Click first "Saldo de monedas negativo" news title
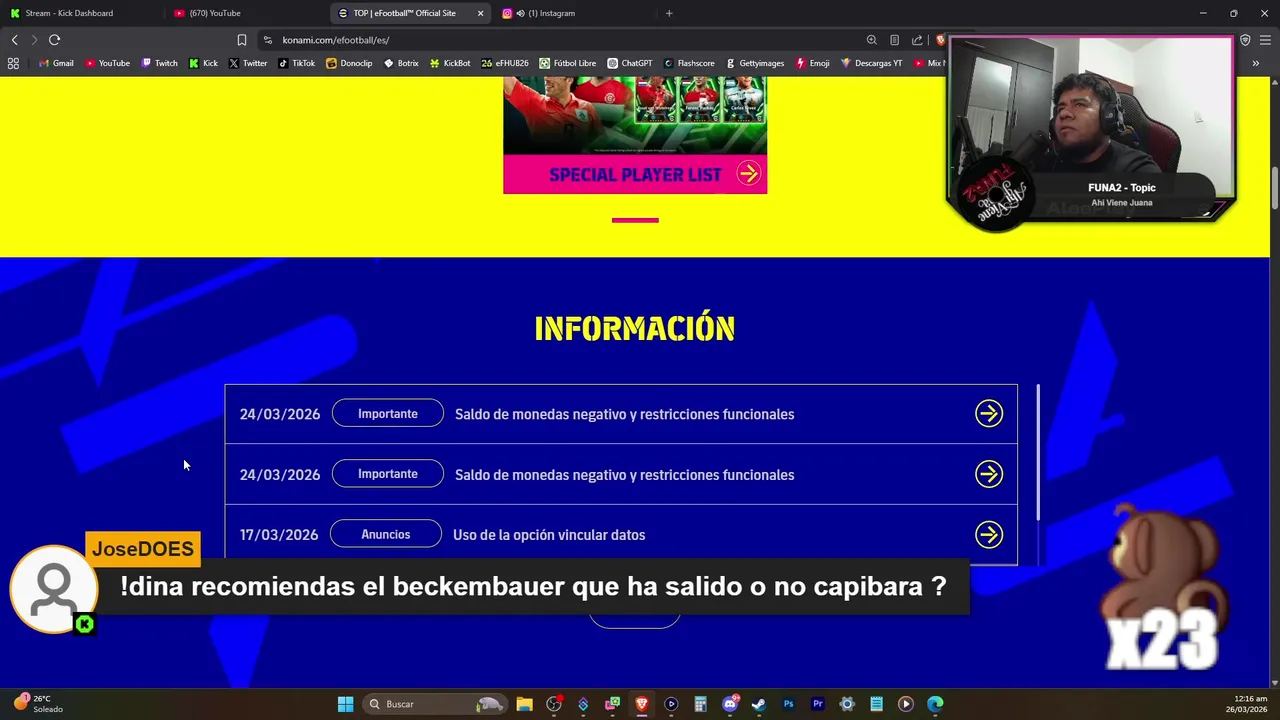 pyautogui.click(x=624, y=414)
